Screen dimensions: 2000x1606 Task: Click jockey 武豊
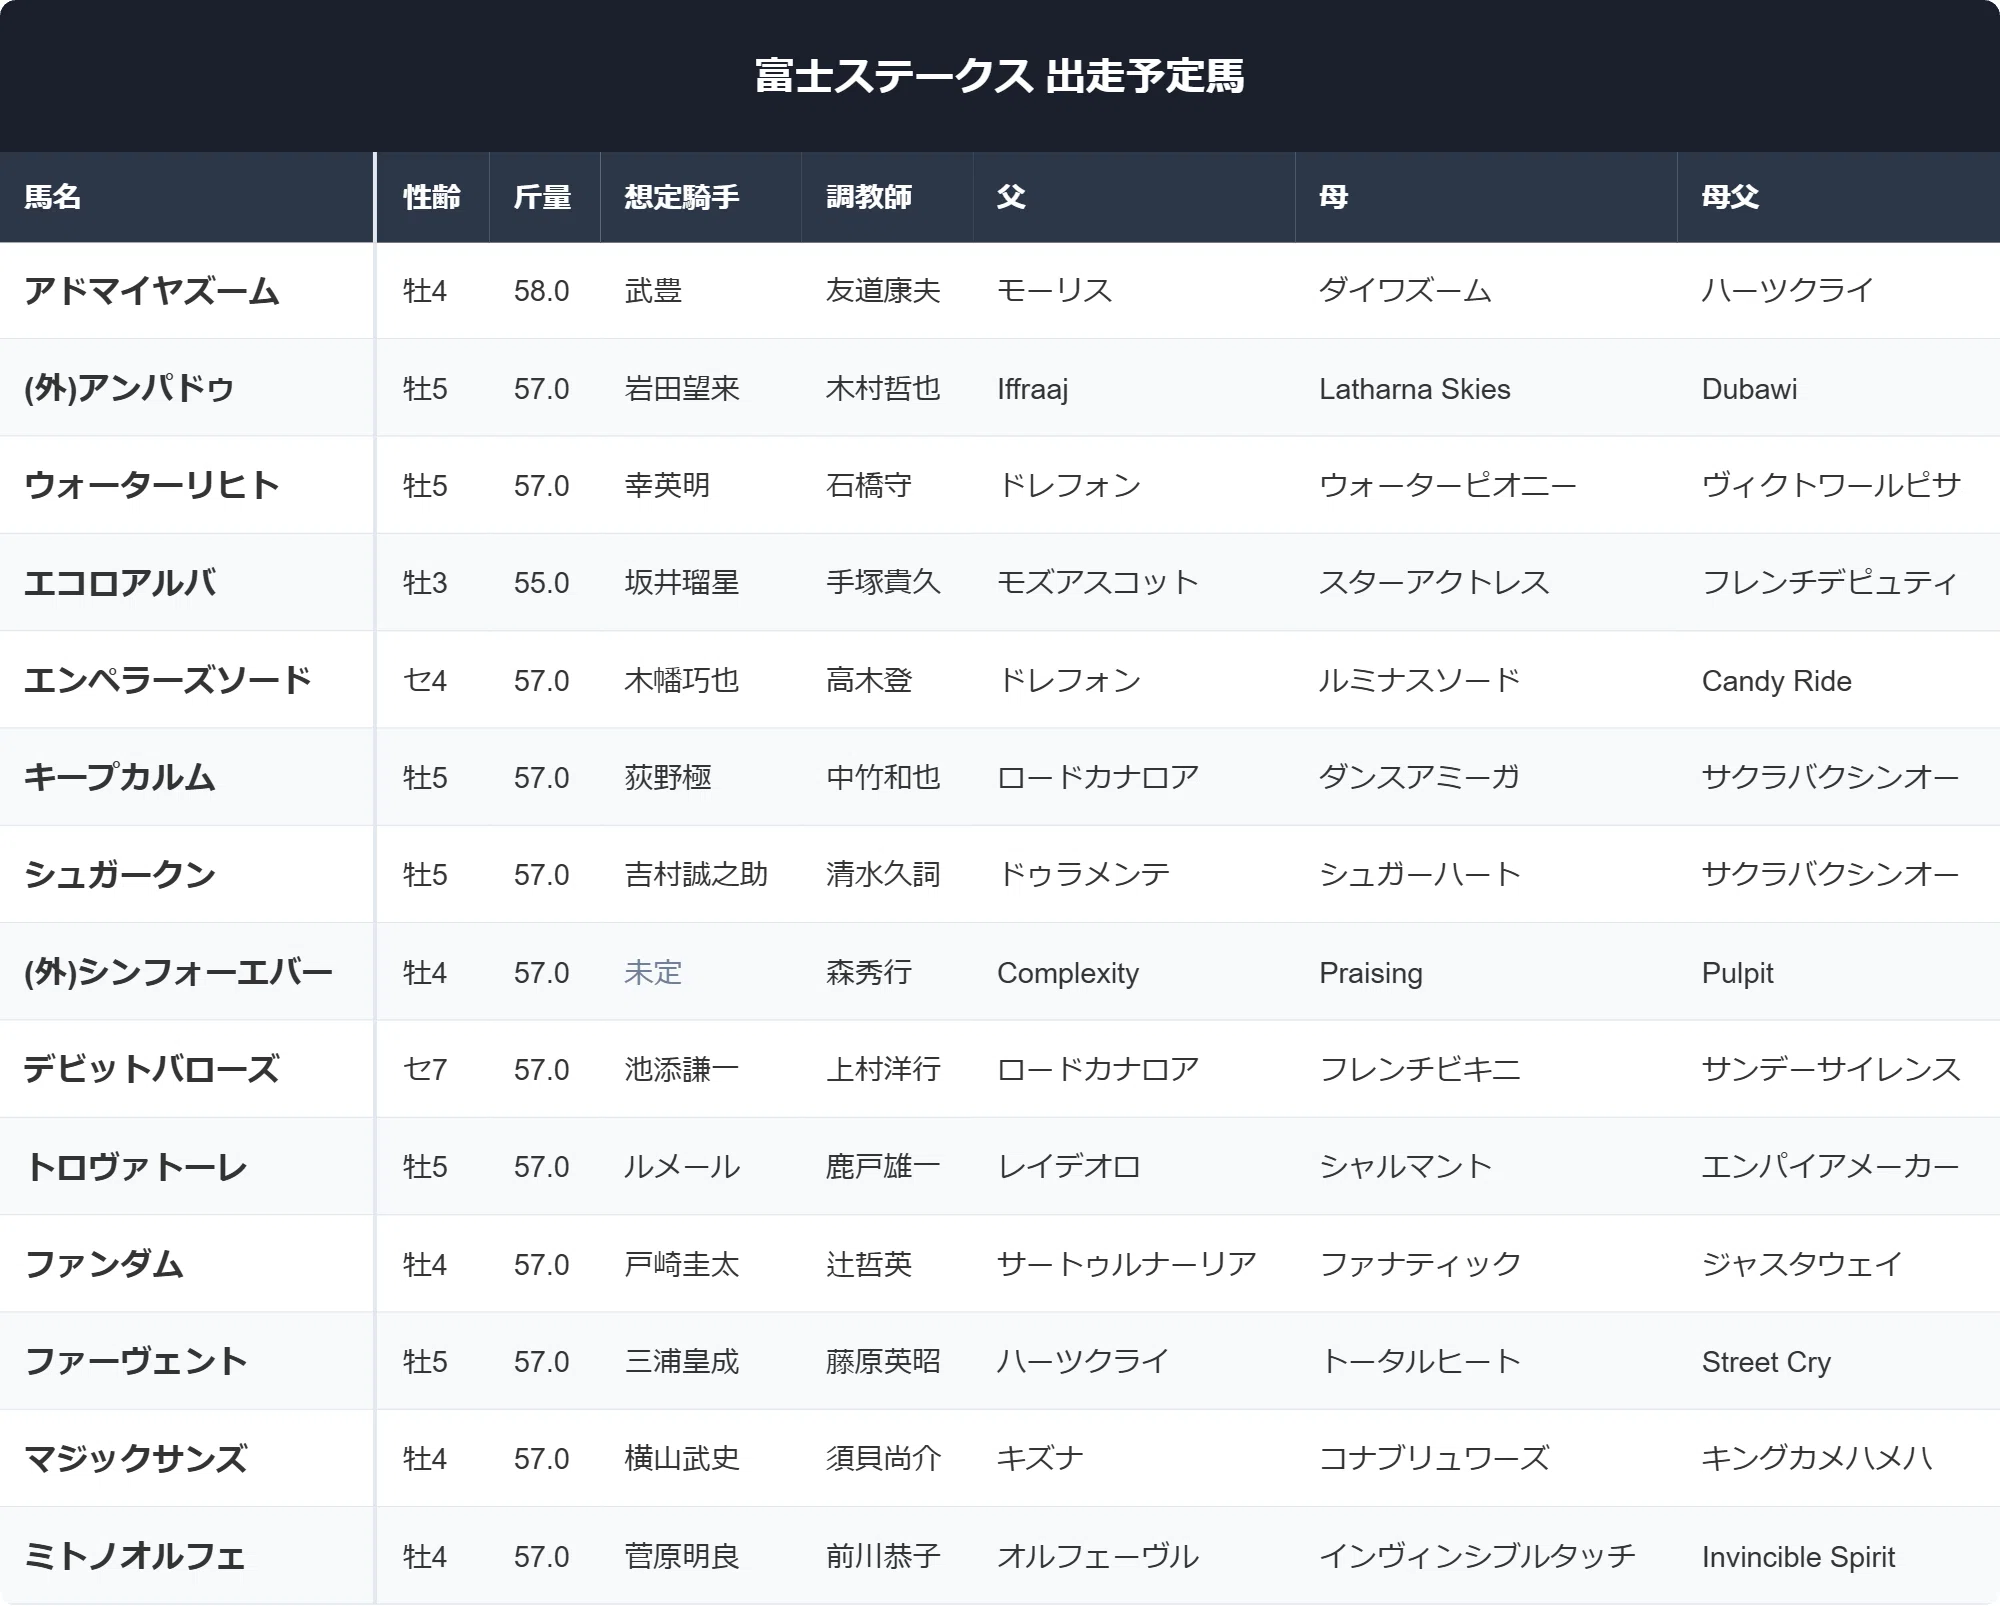coord(653,291)
